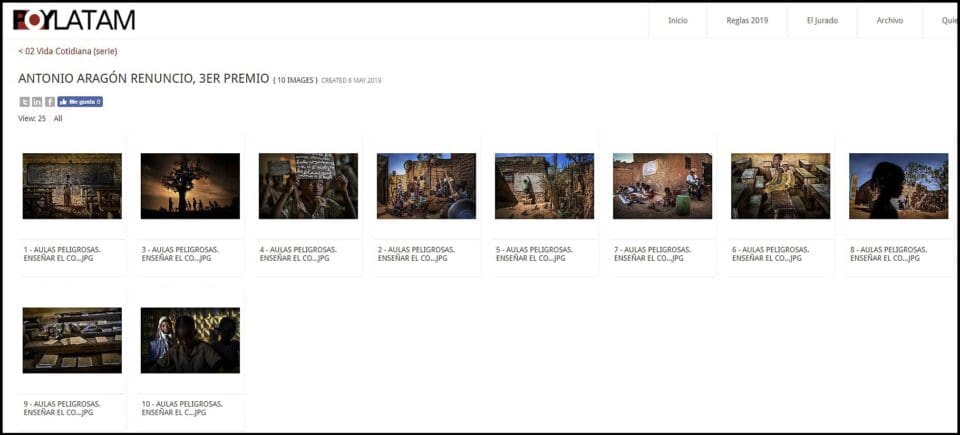960x435 pixels.
Task: Share the gallery on LinkedIn icon
Action: click(37, 102)
